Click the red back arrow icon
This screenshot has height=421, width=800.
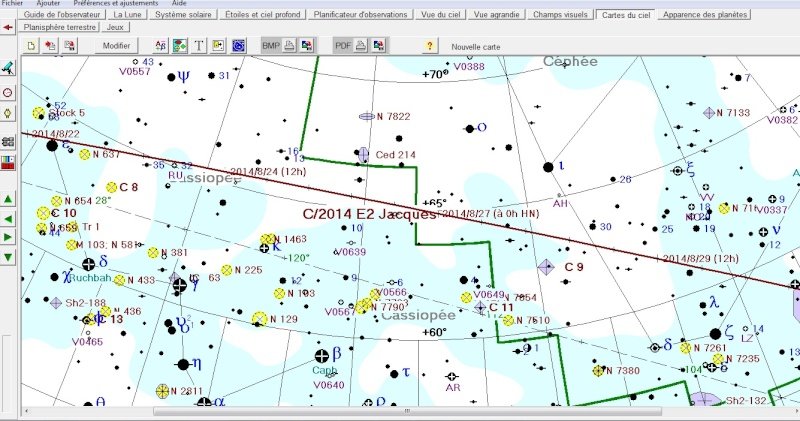8,27
